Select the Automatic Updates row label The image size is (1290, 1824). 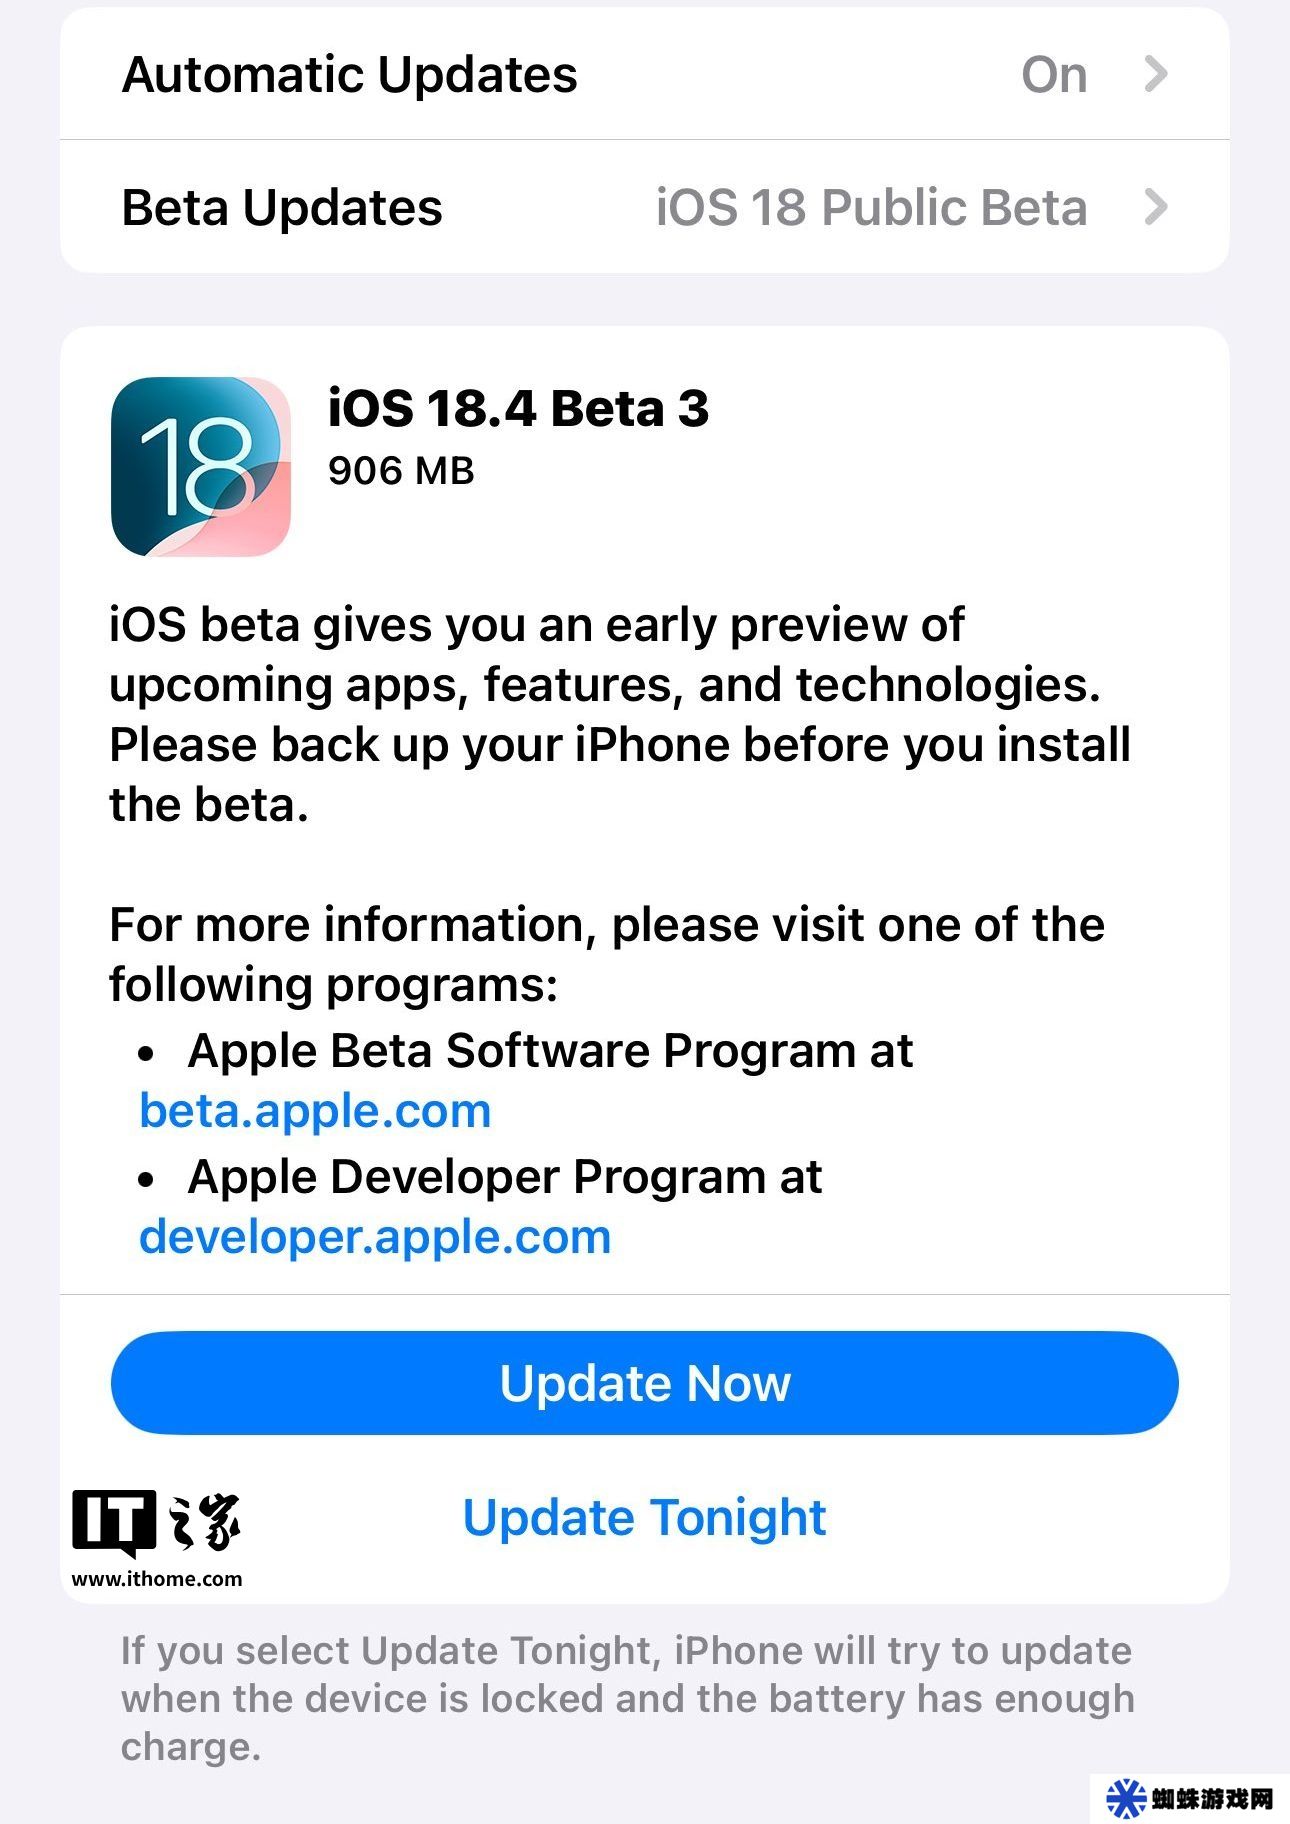click(349, 75)
